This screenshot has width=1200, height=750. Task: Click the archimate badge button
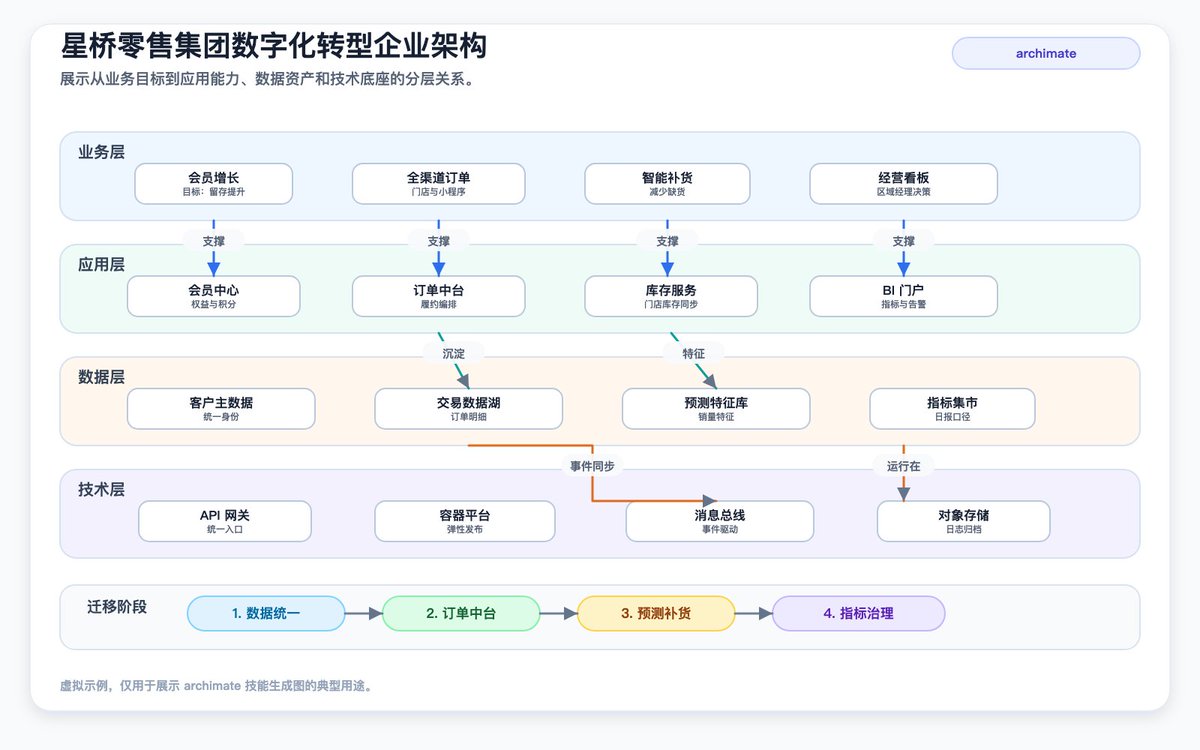(1046, 53)
